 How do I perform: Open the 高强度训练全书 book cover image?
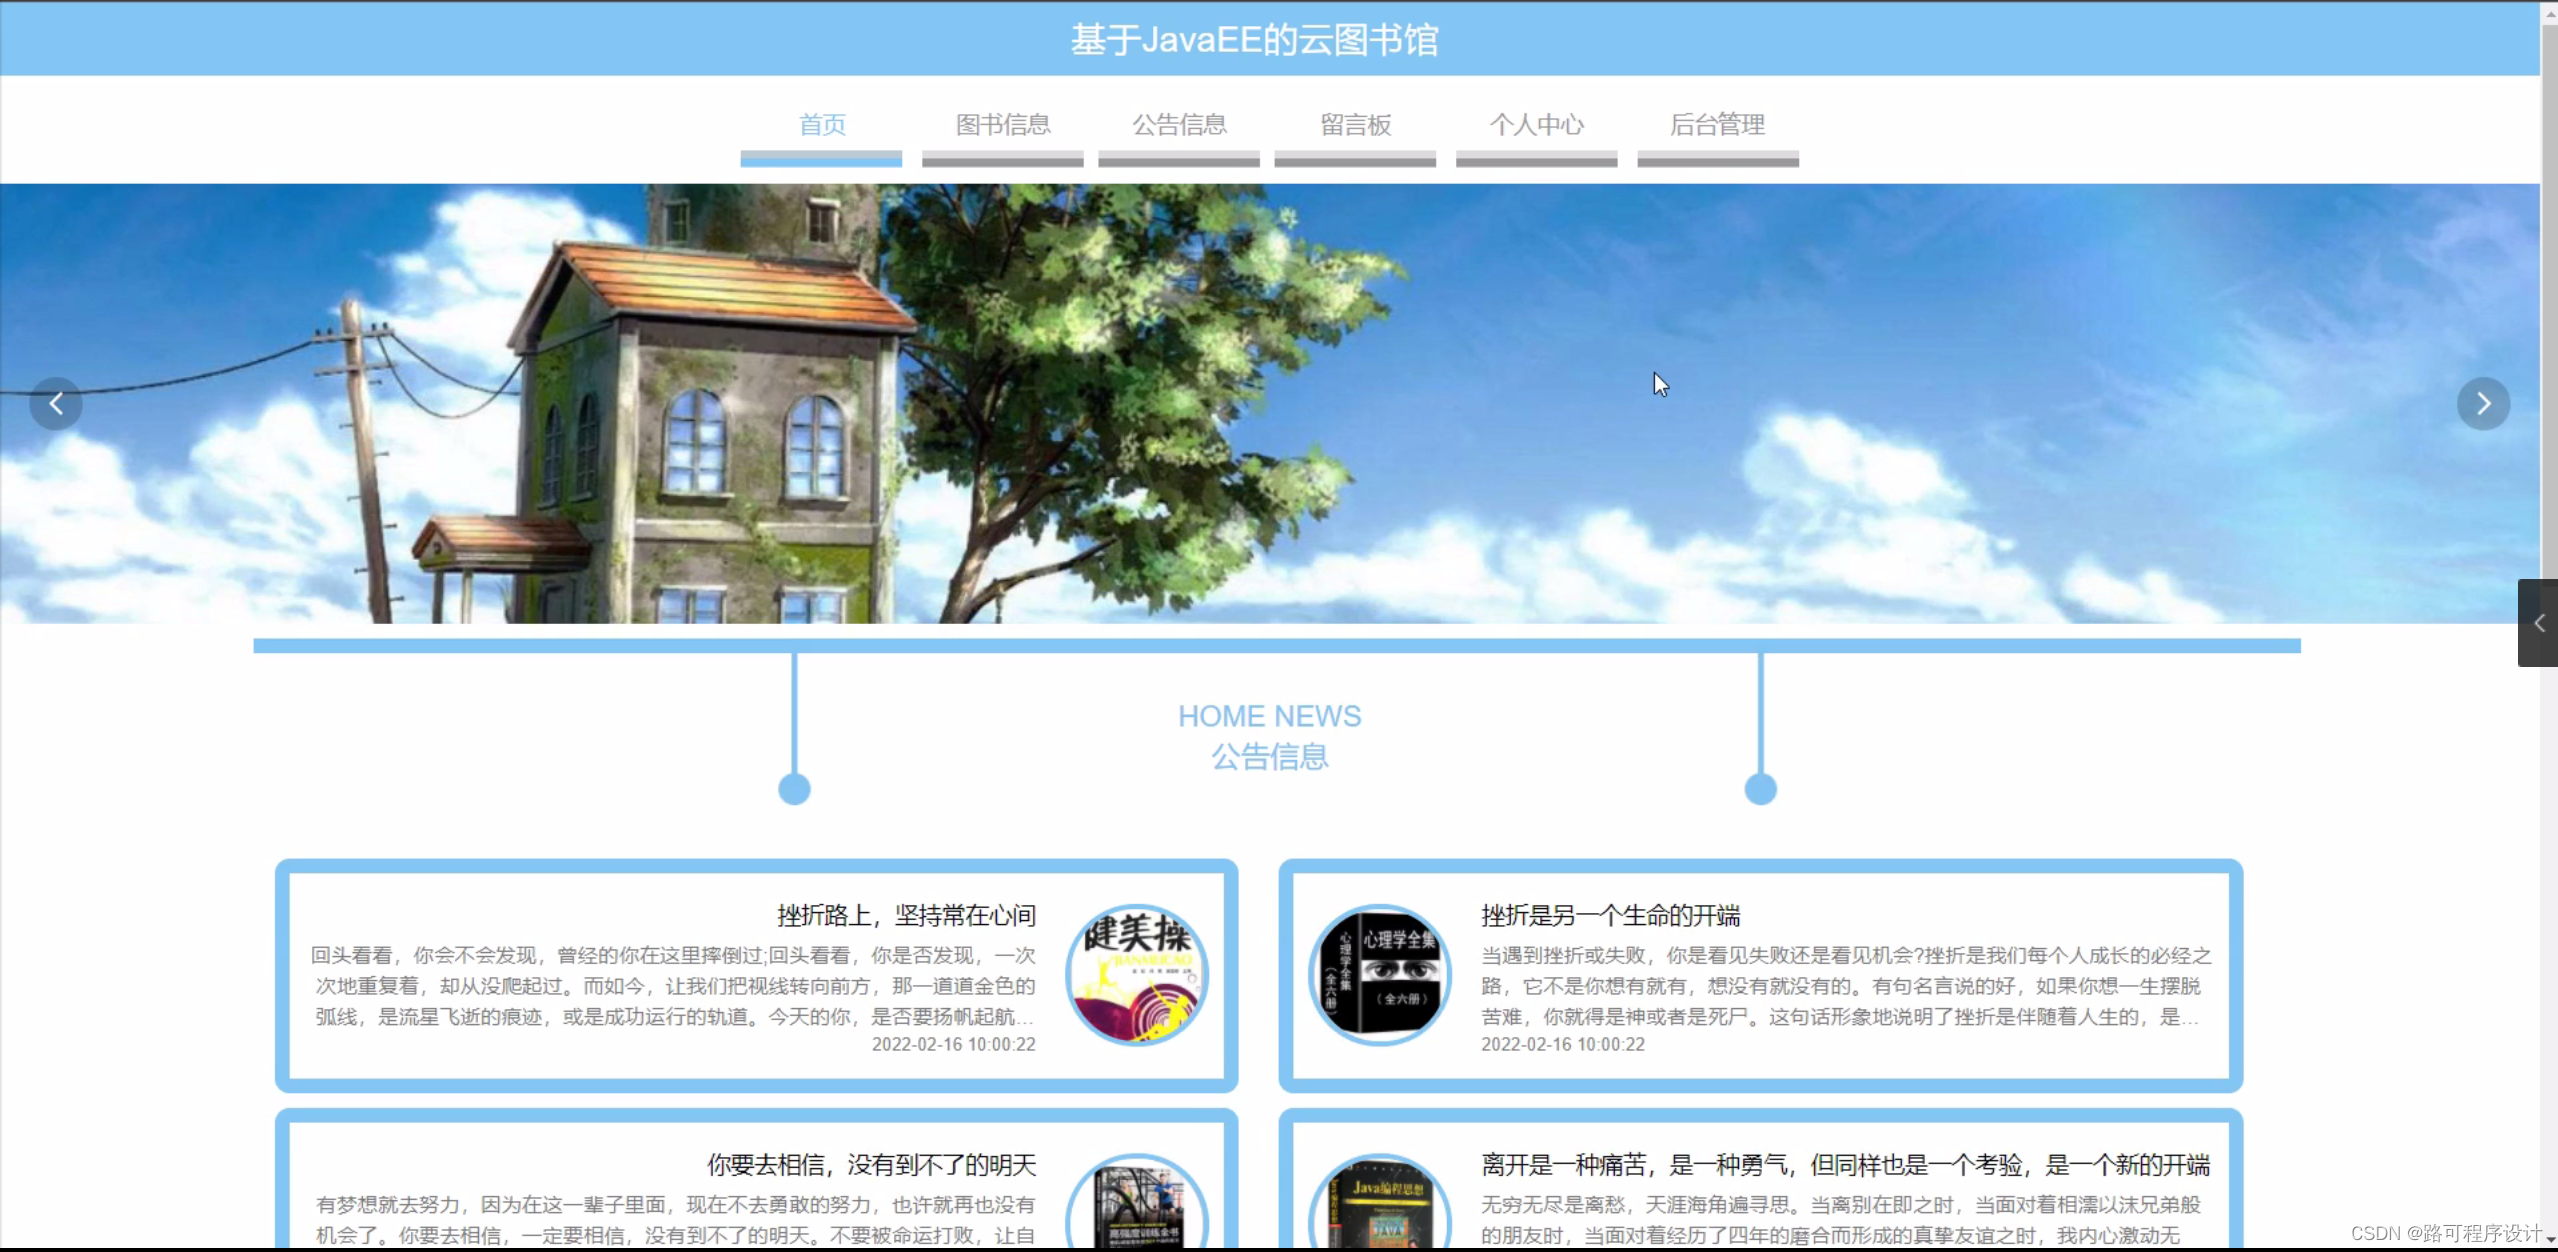(1138, 1206)
